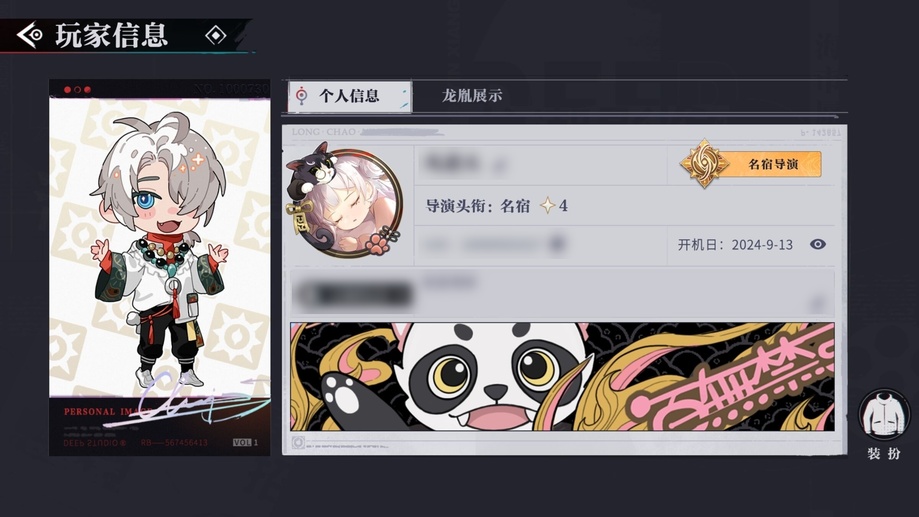This screenshot has height=517, width=919.
Task: Click the chibi character personal image card
Action: pos(159,268)
